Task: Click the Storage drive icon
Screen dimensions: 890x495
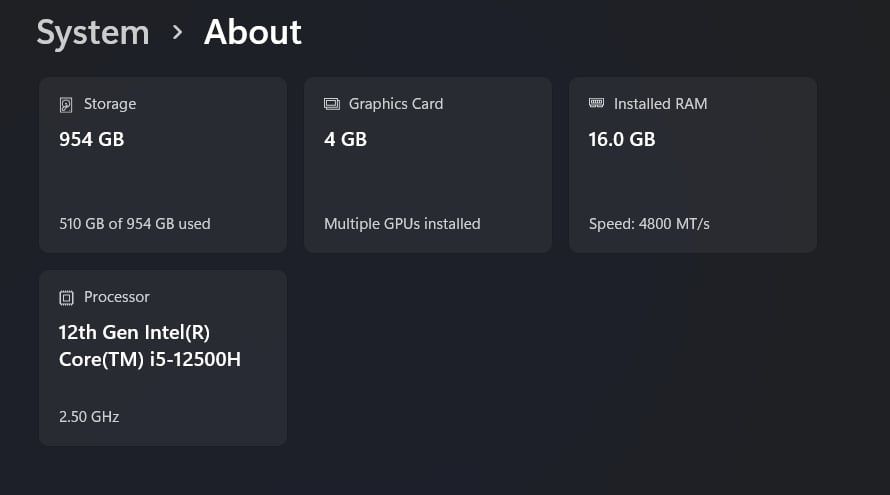Action: tap(66, 104)
